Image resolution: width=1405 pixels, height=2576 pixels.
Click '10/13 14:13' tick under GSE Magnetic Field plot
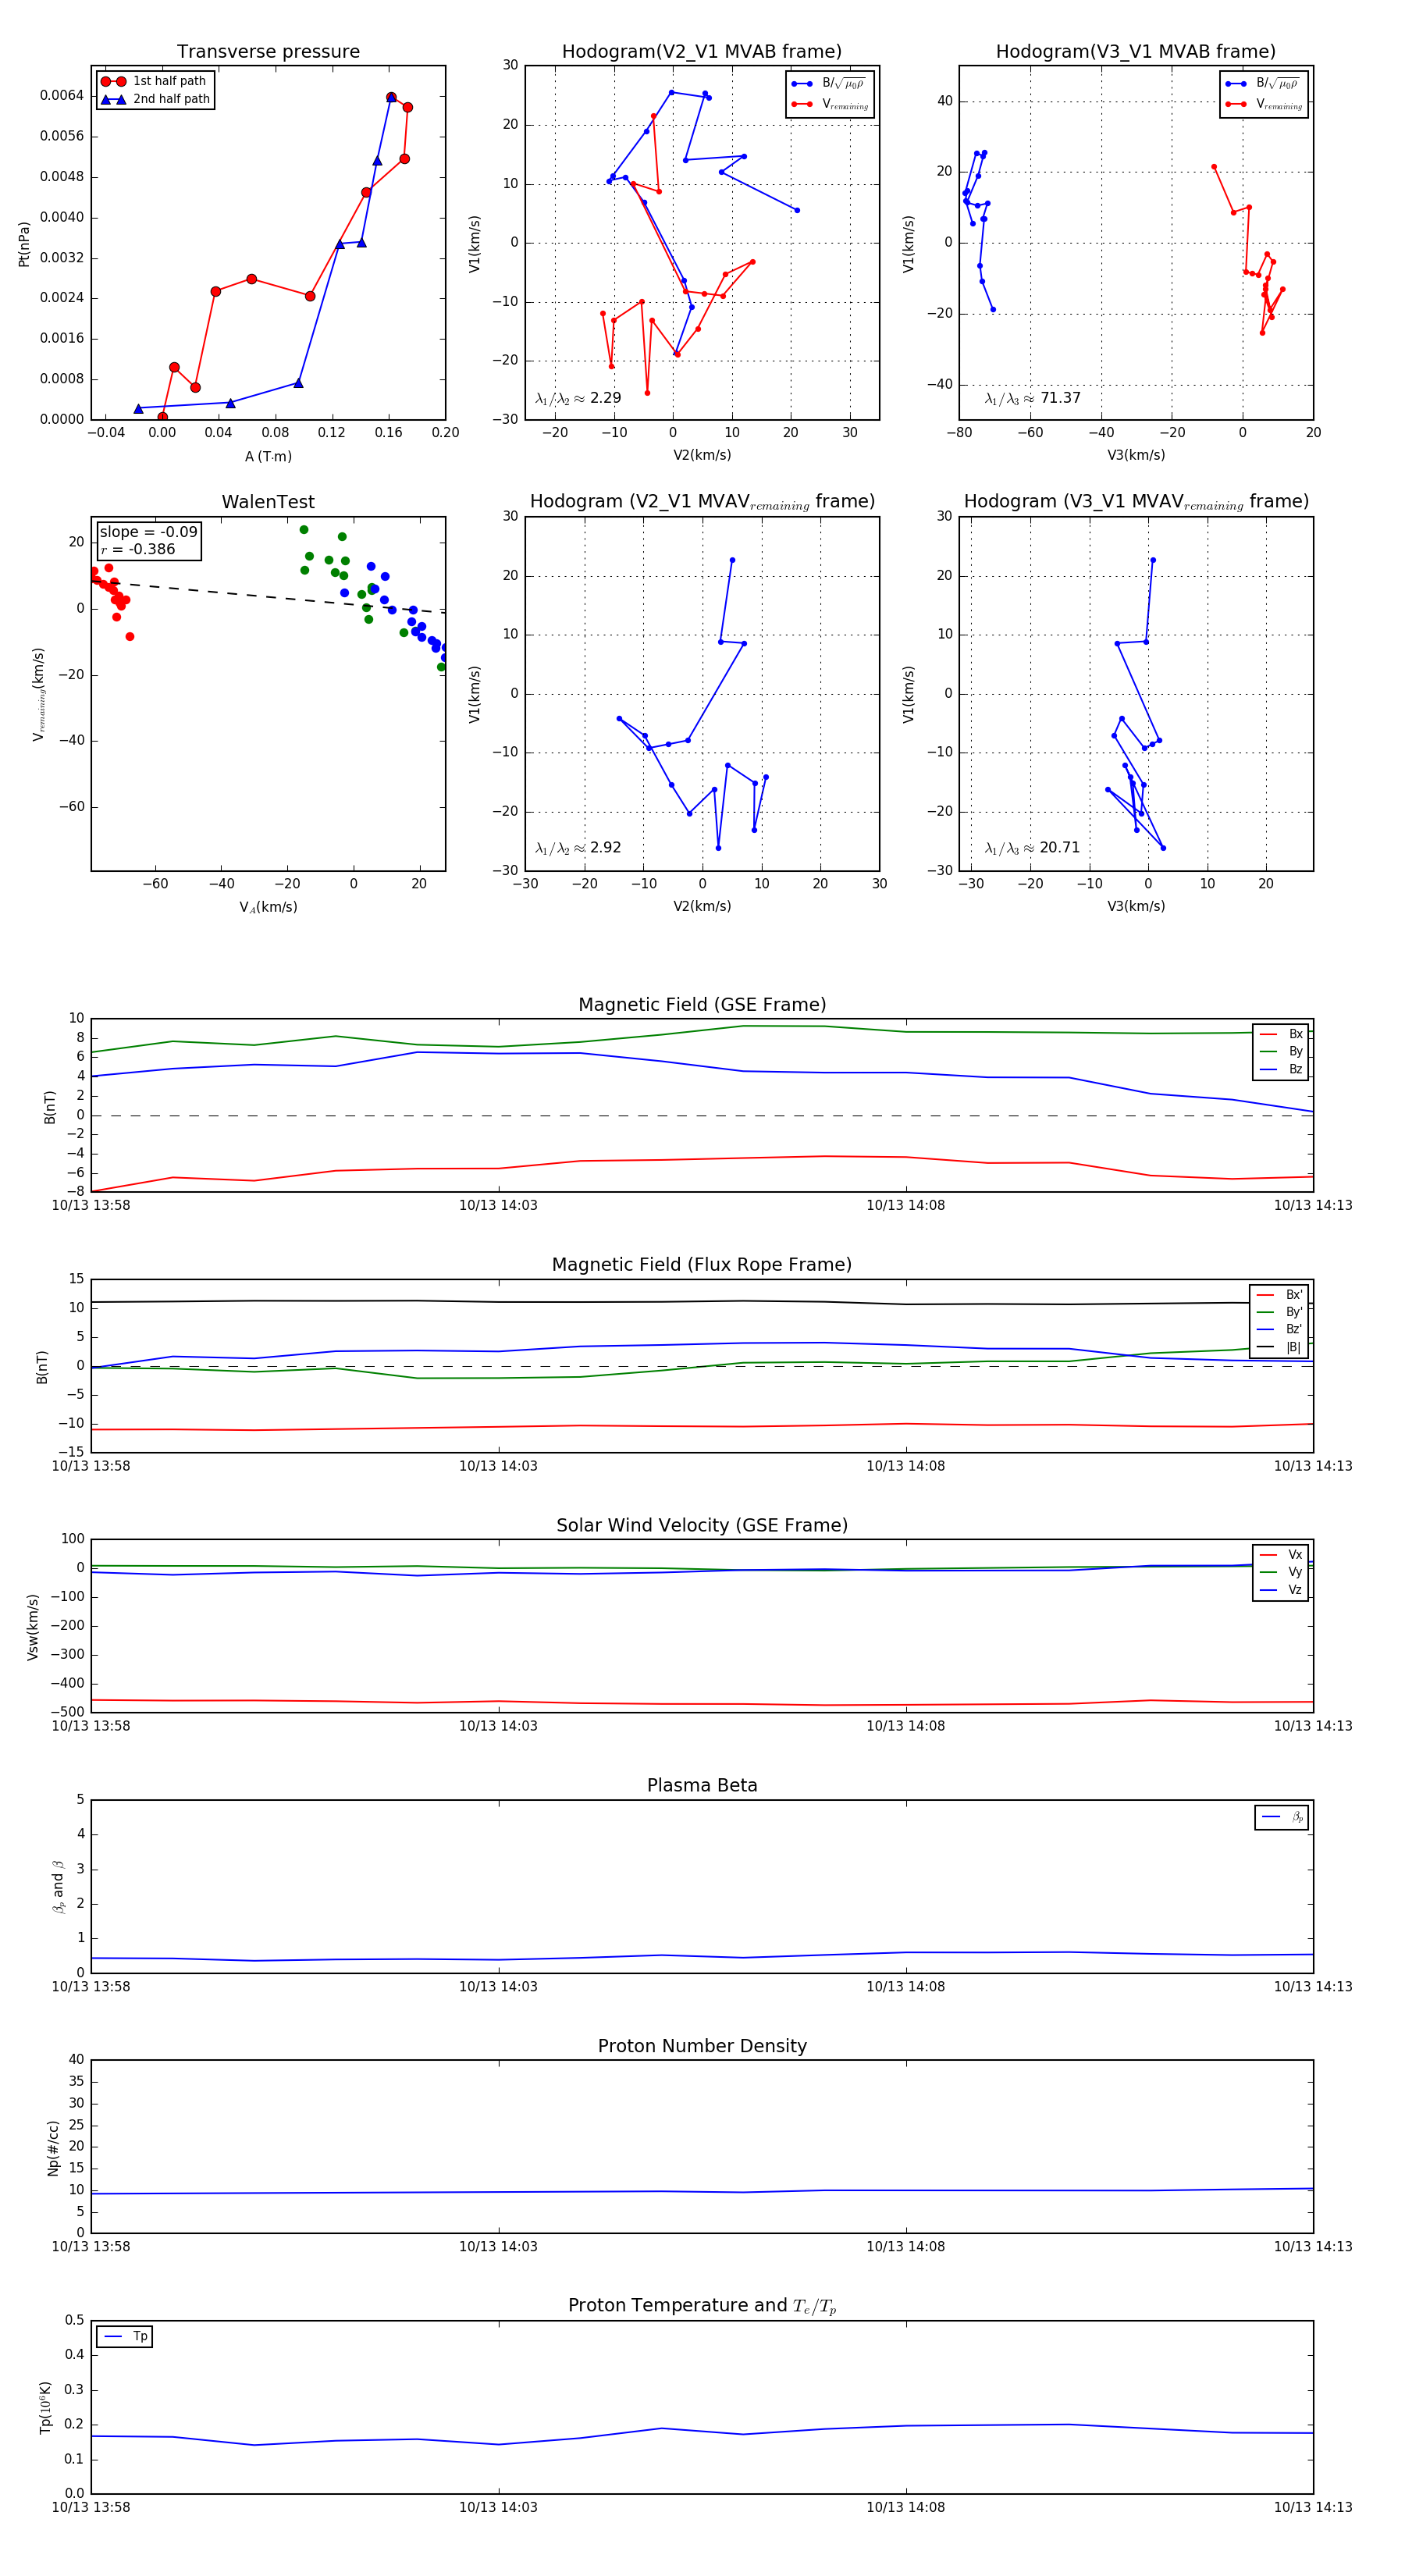[1313, 1205]
